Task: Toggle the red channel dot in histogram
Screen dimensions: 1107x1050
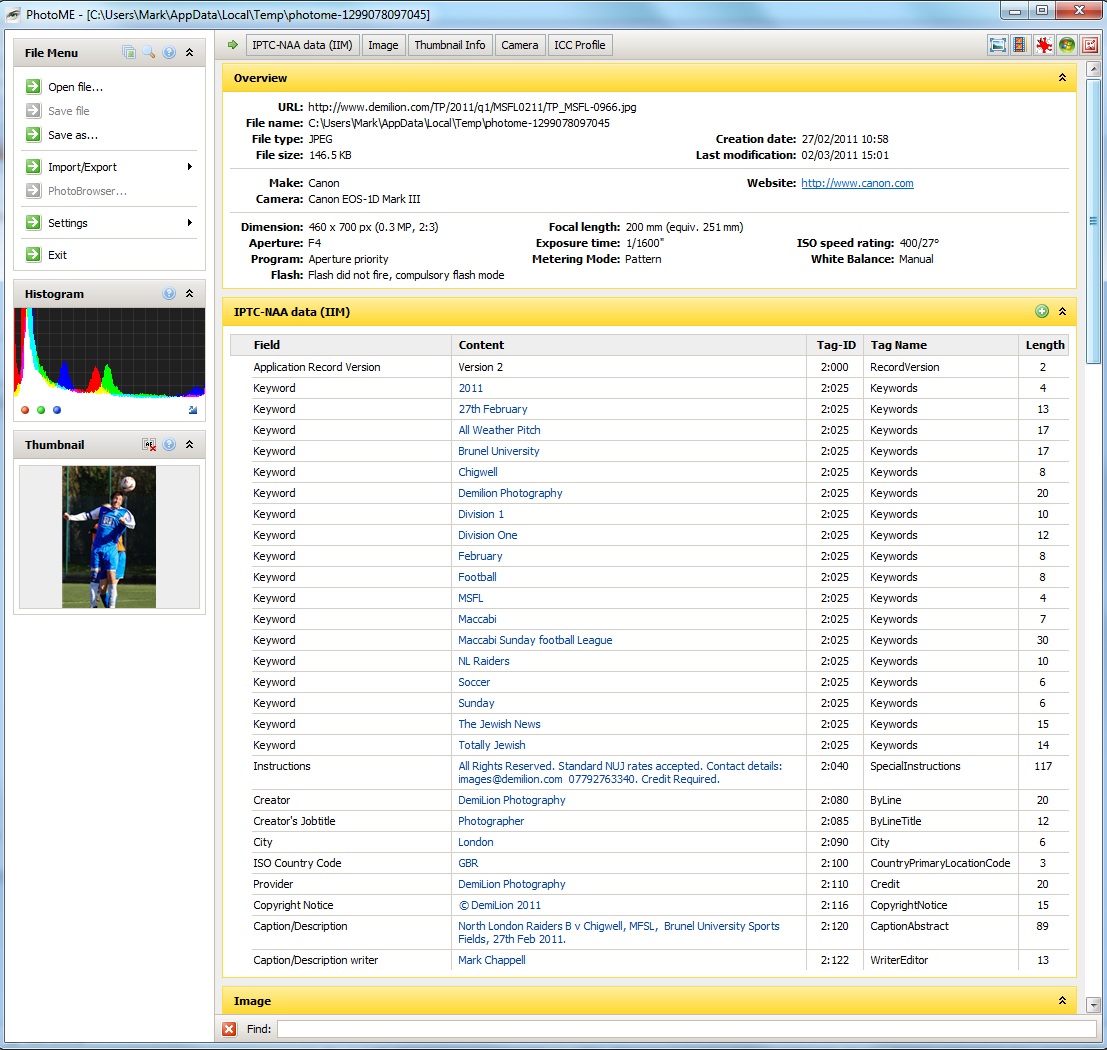Action: pyautogui.click(x=25, y=410)
